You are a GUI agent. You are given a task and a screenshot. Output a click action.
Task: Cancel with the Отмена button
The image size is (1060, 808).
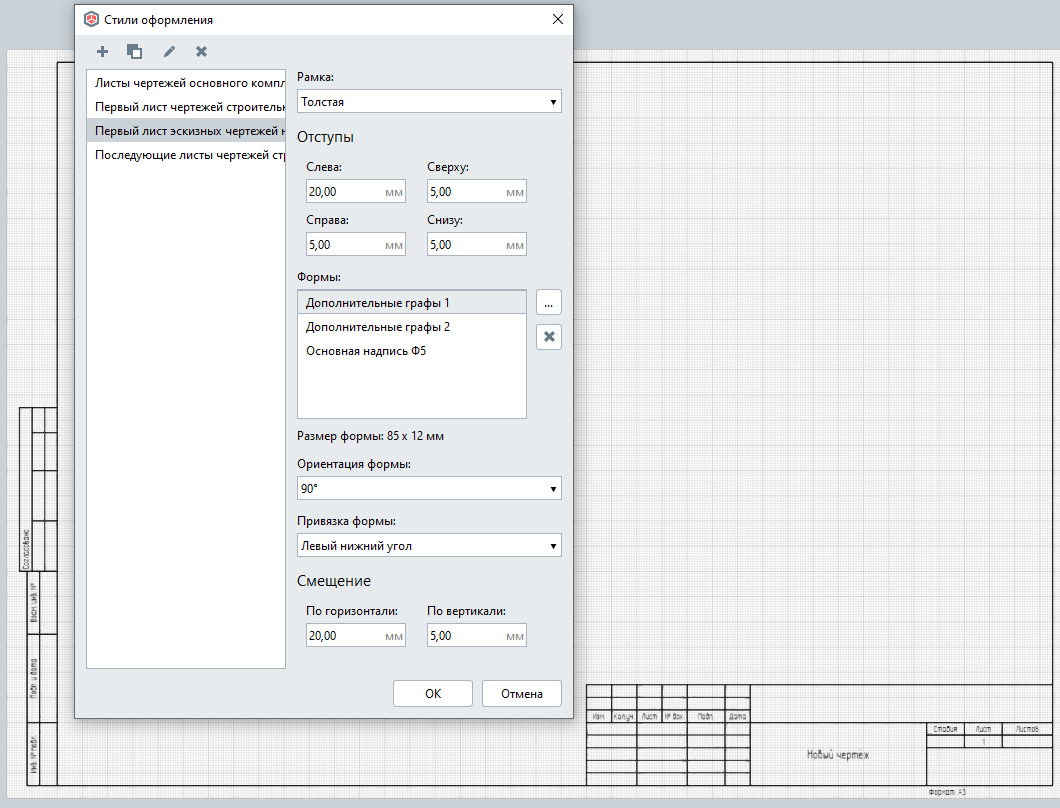click(522, 694)
